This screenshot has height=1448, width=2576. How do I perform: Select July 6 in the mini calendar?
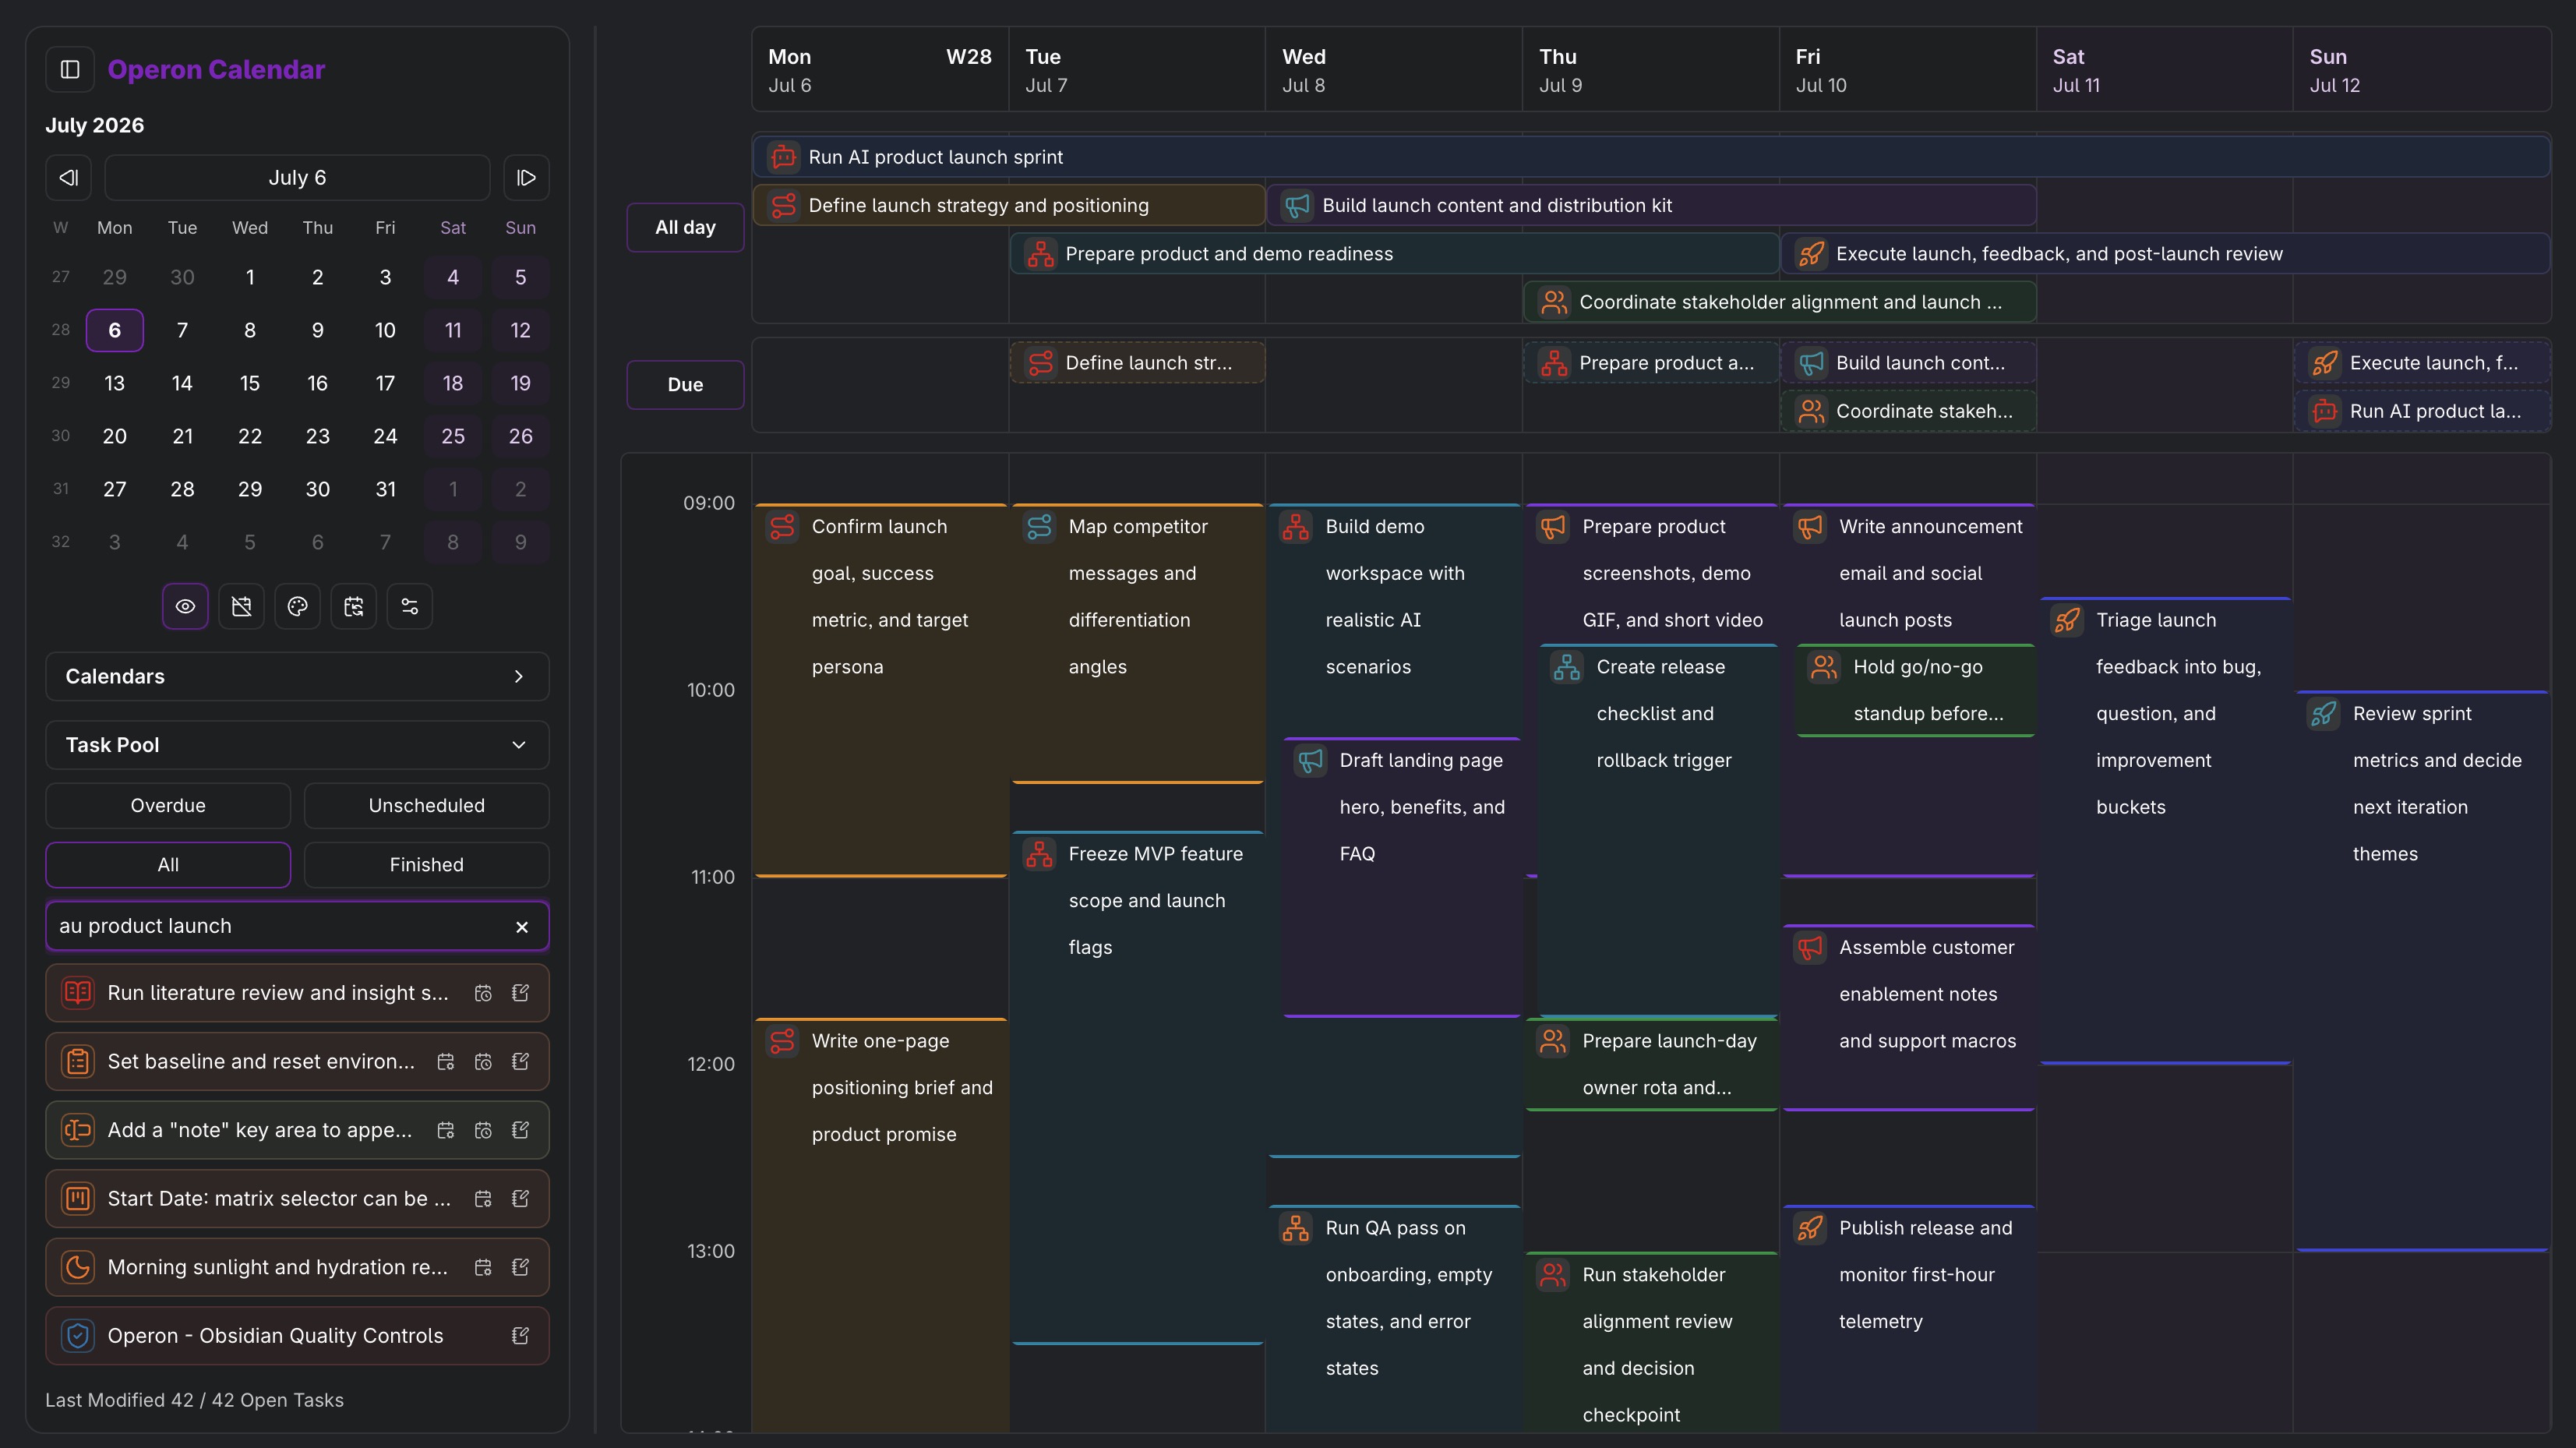[x=115, y=330]
